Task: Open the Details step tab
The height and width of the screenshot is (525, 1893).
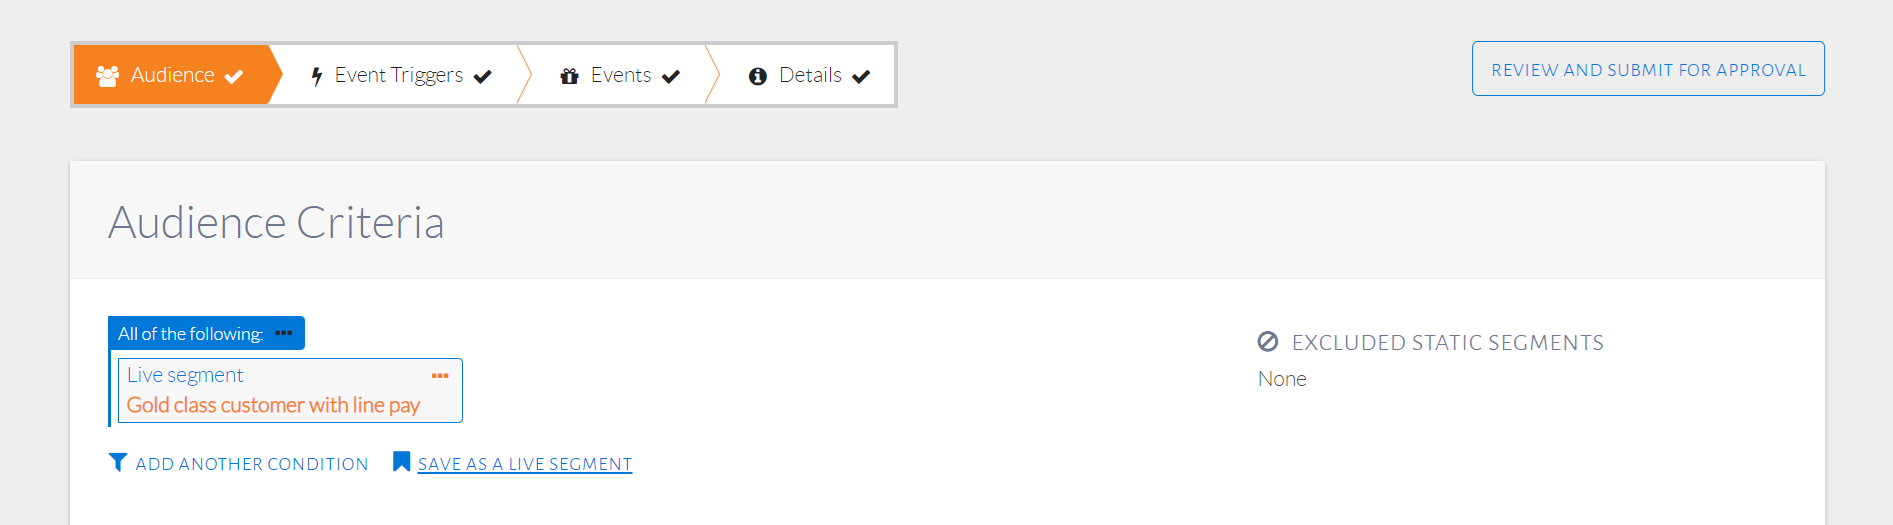Action: (810, 75)
